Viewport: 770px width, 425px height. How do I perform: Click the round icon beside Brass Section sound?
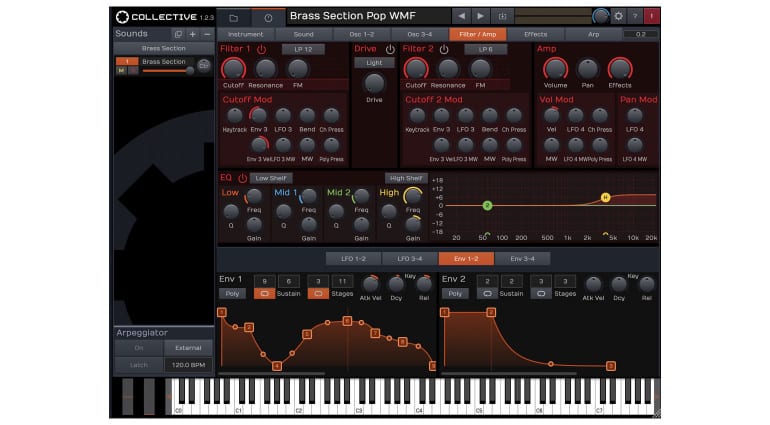pyautogui.click(x=203, y=65)
